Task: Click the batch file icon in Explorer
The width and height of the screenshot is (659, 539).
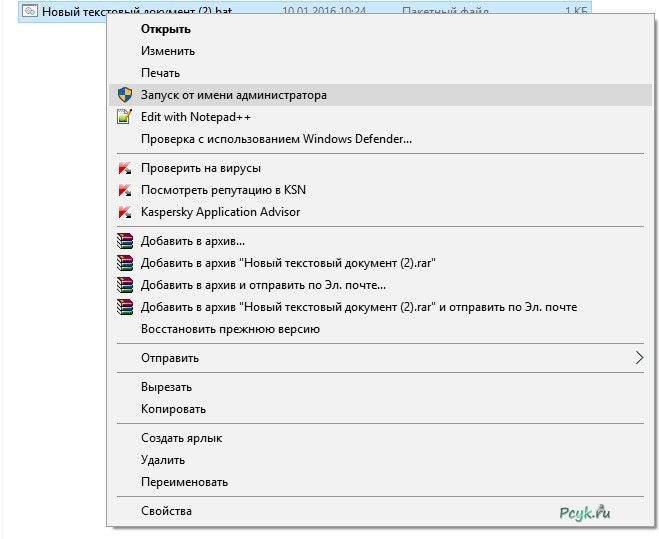Action: [x=29, y=11]
